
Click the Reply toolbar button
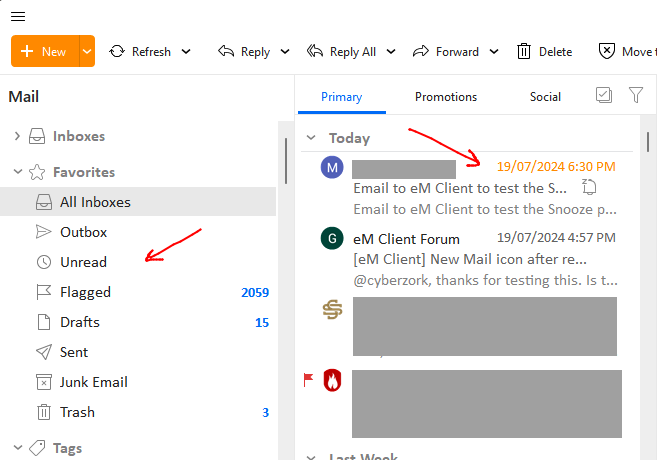243,52
